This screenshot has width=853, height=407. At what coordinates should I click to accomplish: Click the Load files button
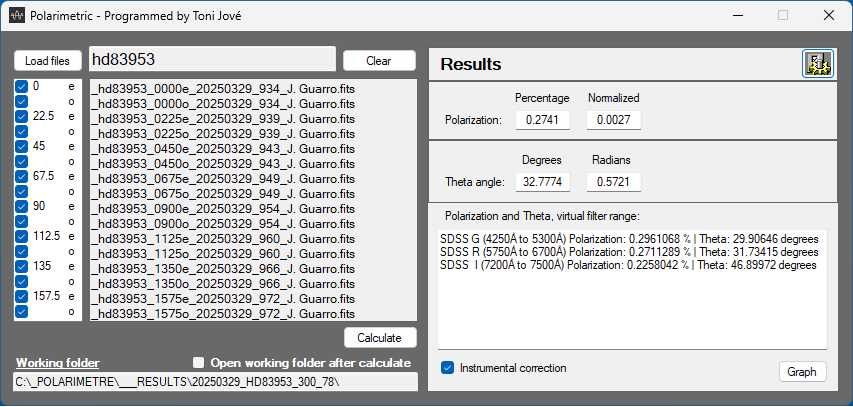point(47,61)
